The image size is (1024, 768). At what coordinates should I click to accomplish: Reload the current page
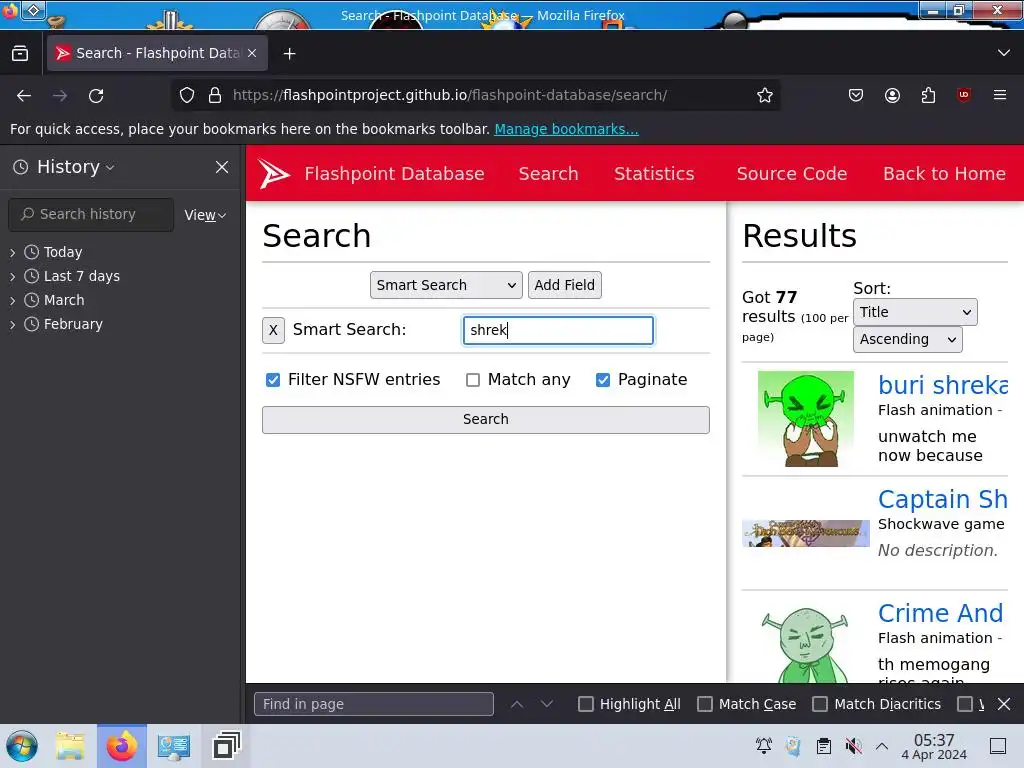(x=96, y=96)
